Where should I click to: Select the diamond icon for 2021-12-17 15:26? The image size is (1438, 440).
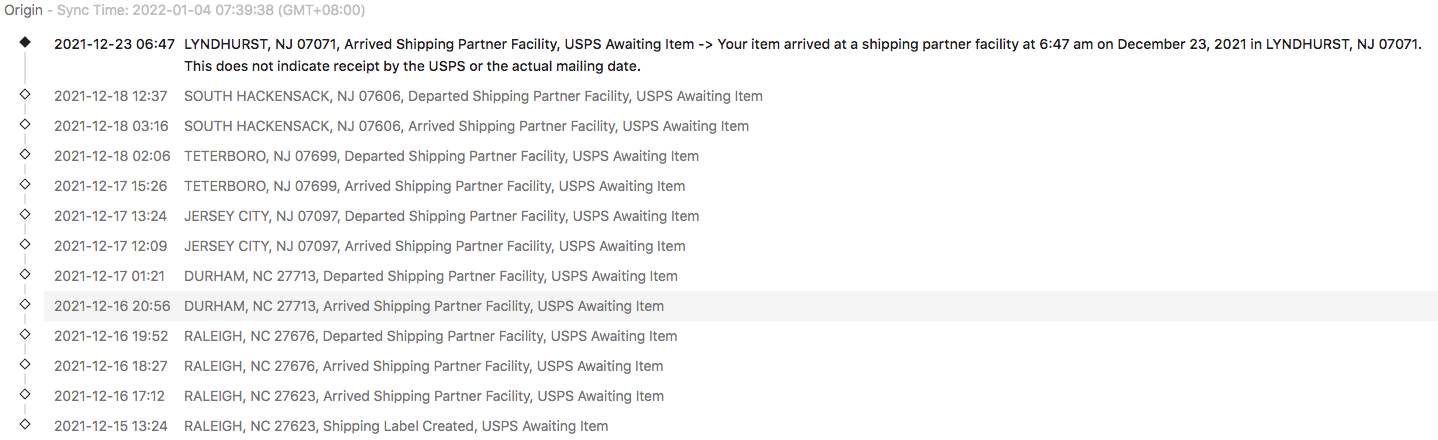click(x=25, y=184)
